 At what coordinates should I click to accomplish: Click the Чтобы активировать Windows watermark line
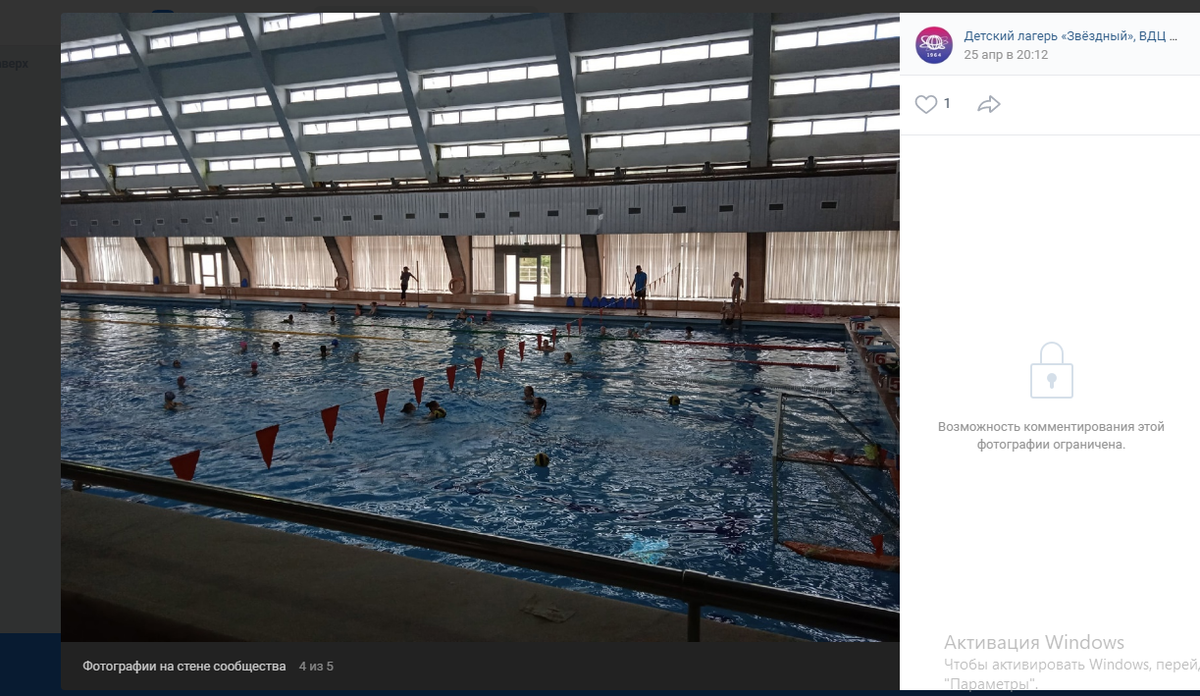[1072, 664]
